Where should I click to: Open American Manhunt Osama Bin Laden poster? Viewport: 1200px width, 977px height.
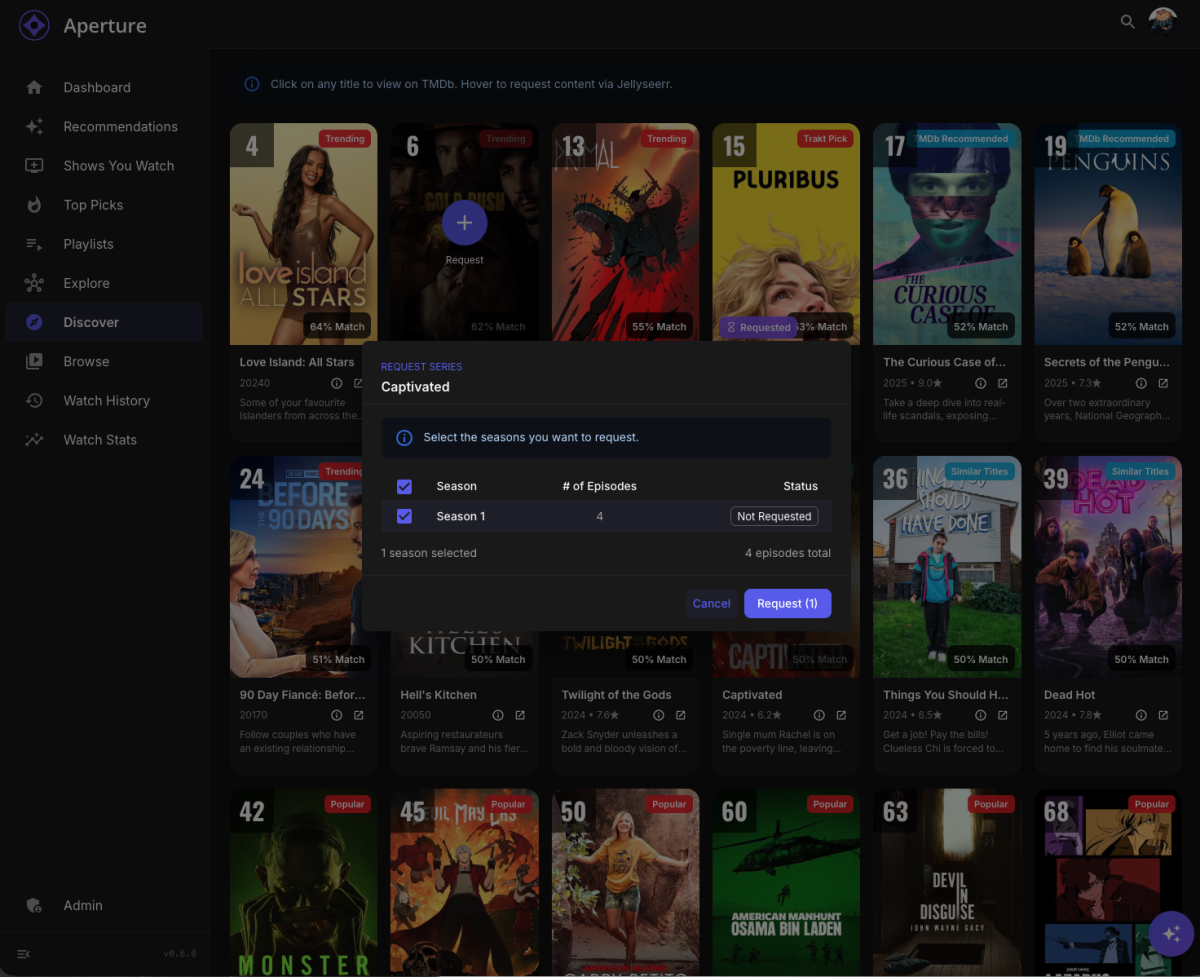[x=786, y=883]
